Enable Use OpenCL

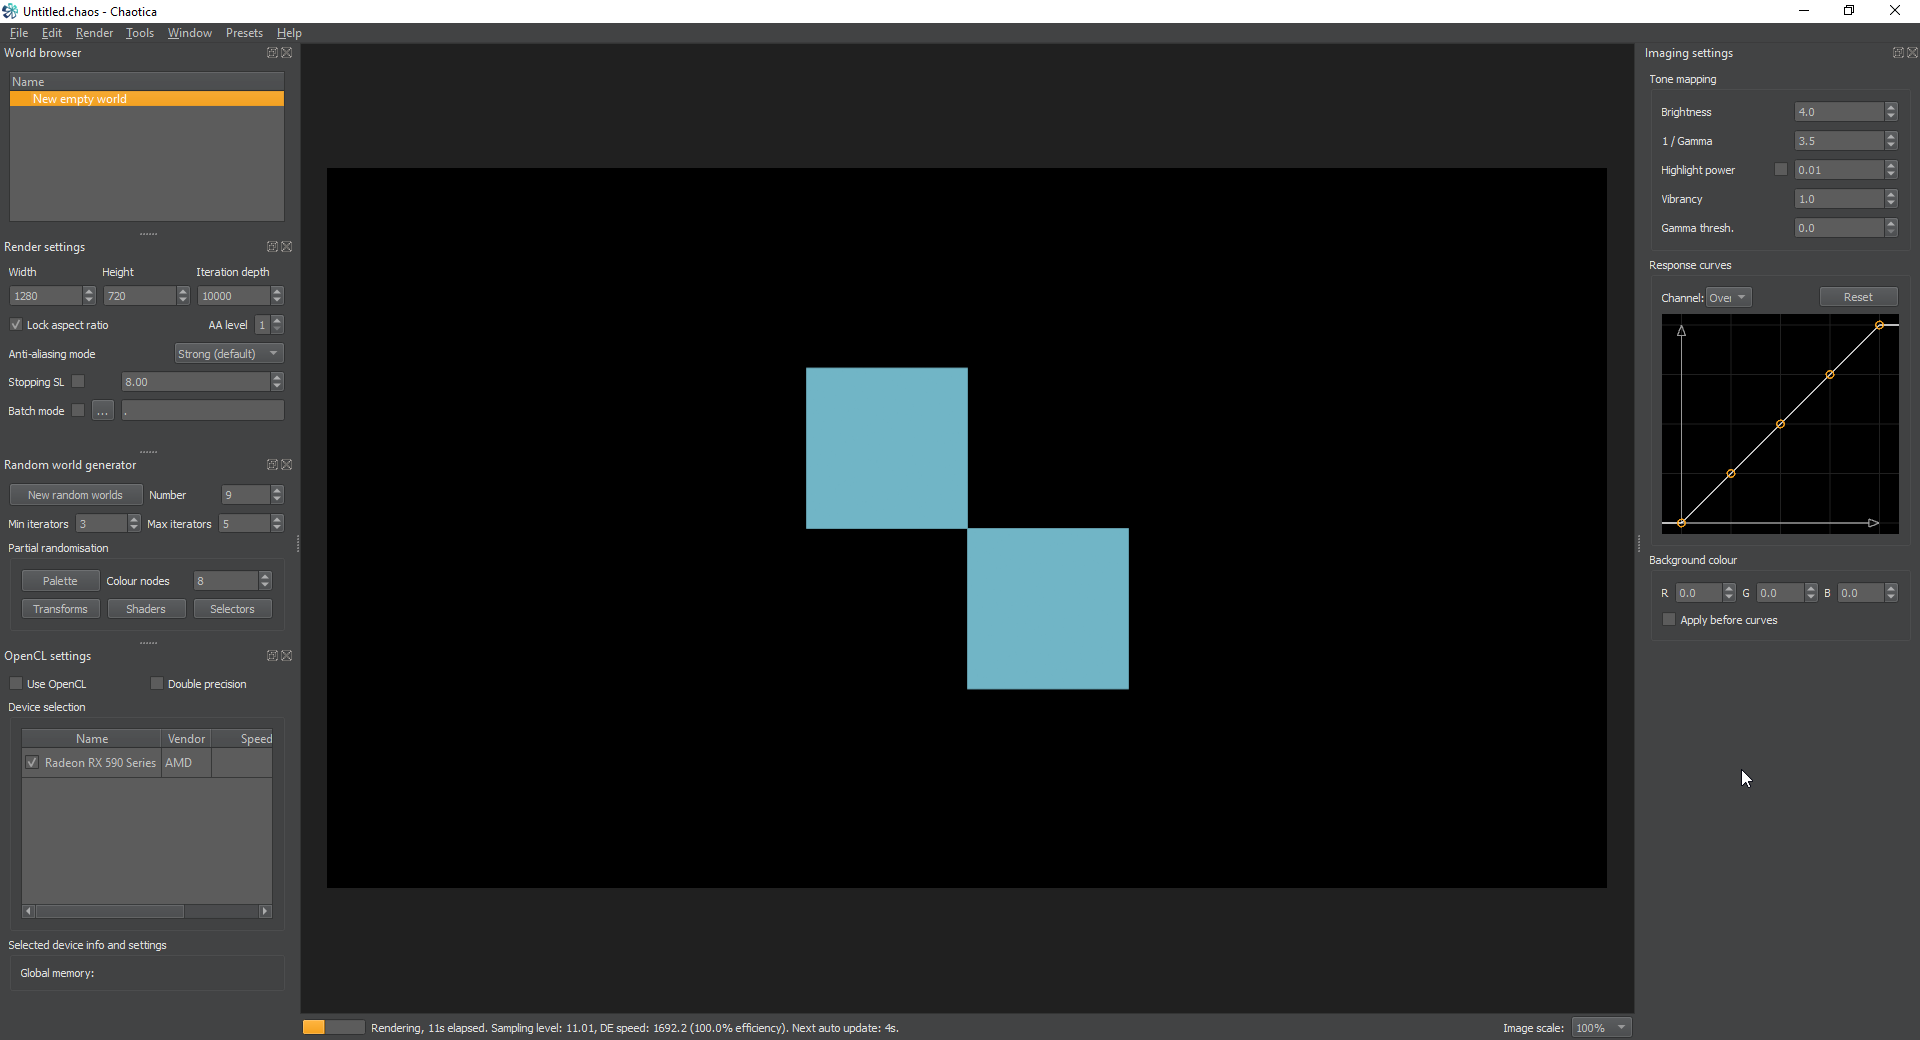[16, 684]
